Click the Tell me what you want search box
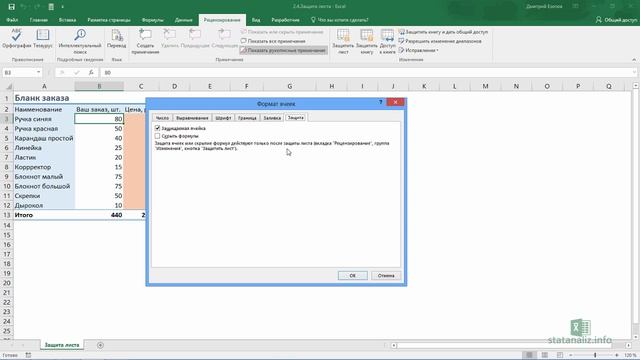 (340, 20)
